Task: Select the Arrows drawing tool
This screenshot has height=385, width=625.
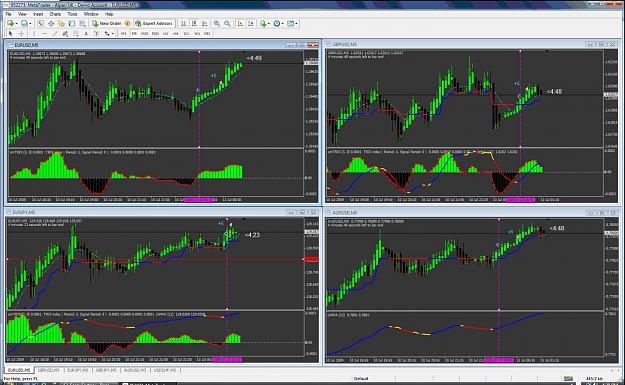Action: click(x=107, y=33)
